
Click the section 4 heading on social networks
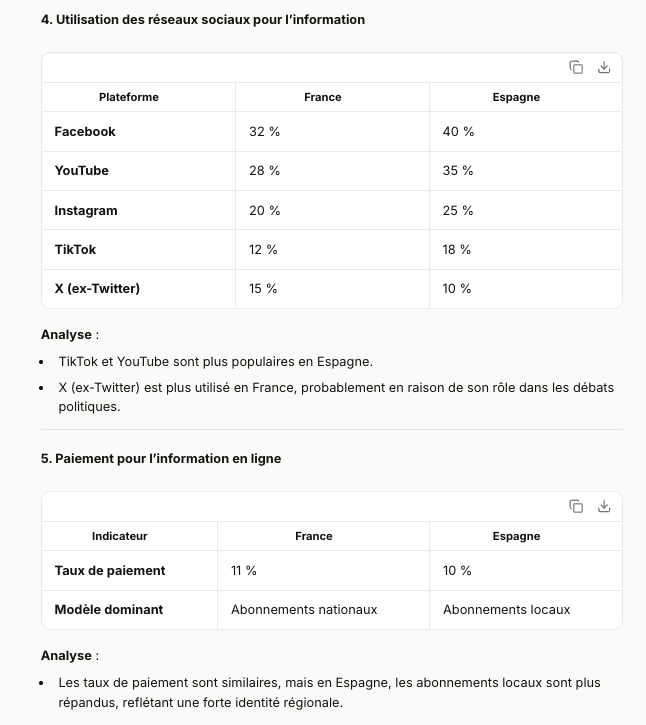203,19
